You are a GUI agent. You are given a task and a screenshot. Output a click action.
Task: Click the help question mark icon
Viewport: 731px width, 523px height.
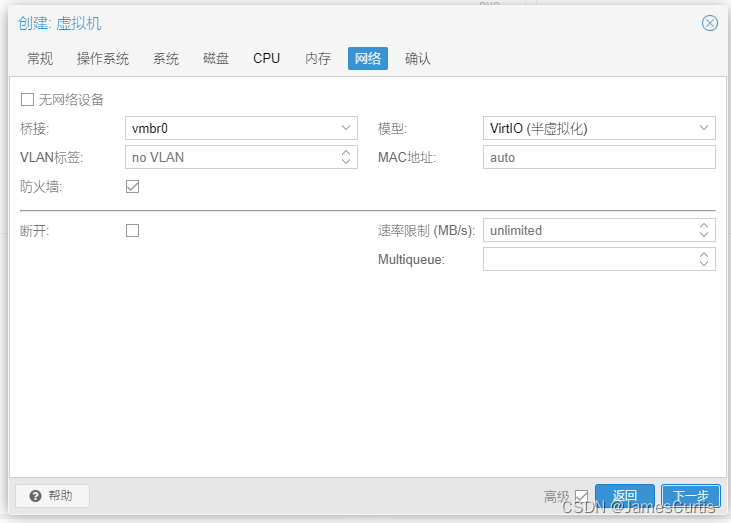(x=35, y=496)
